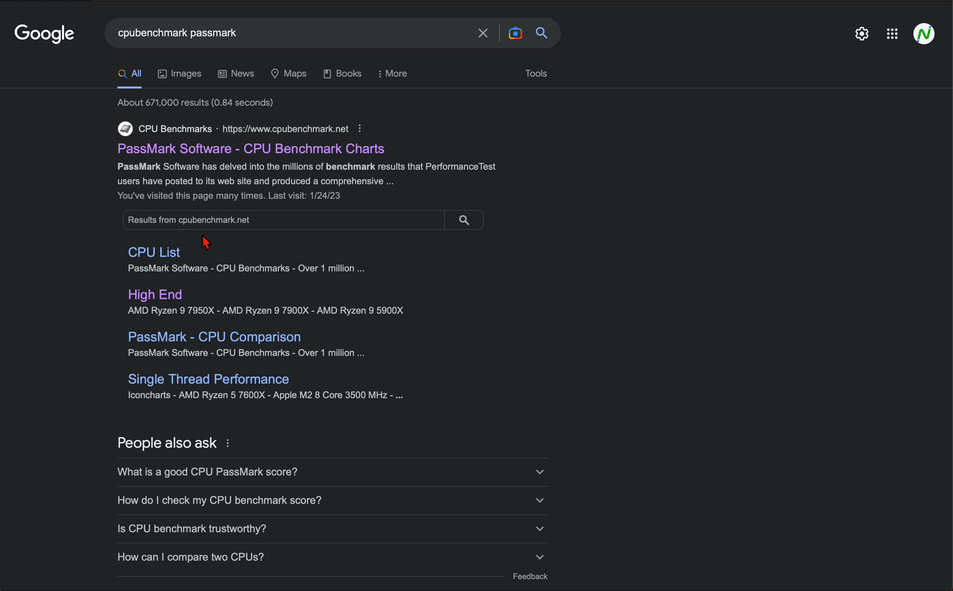953x591 pixels.
Task: Switch to the Books tab
Action: (x=342, y=74)
